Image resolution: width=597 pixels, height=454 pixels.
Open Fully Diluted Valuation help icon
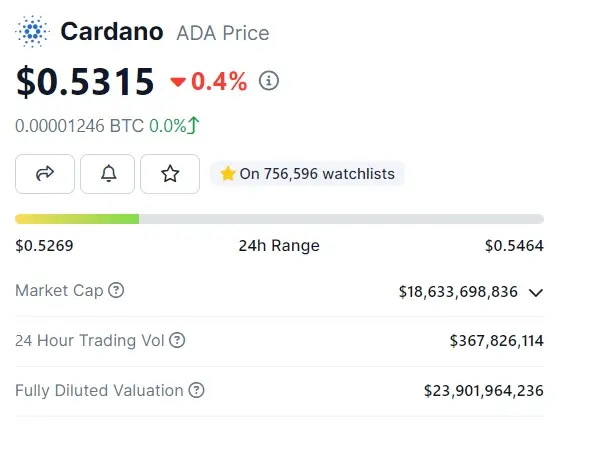[197, 390]
